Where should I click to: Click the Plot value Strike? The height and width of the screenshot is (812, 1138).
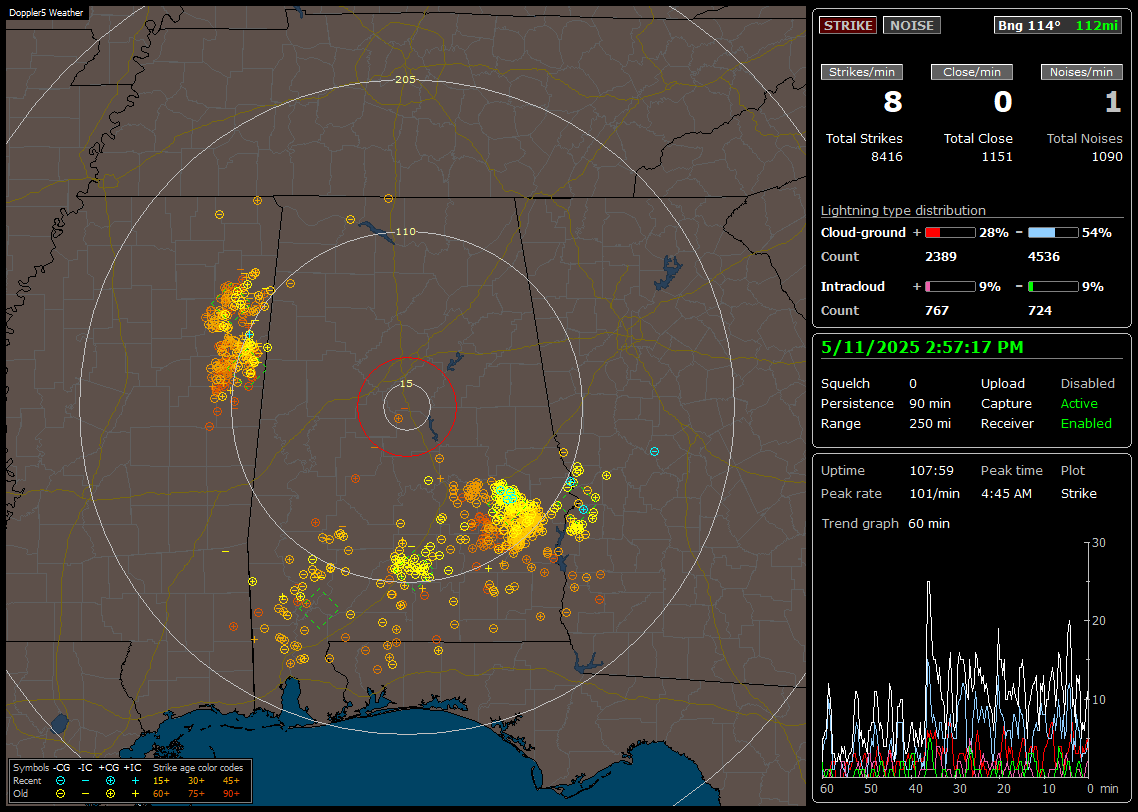pos(1078,494)
